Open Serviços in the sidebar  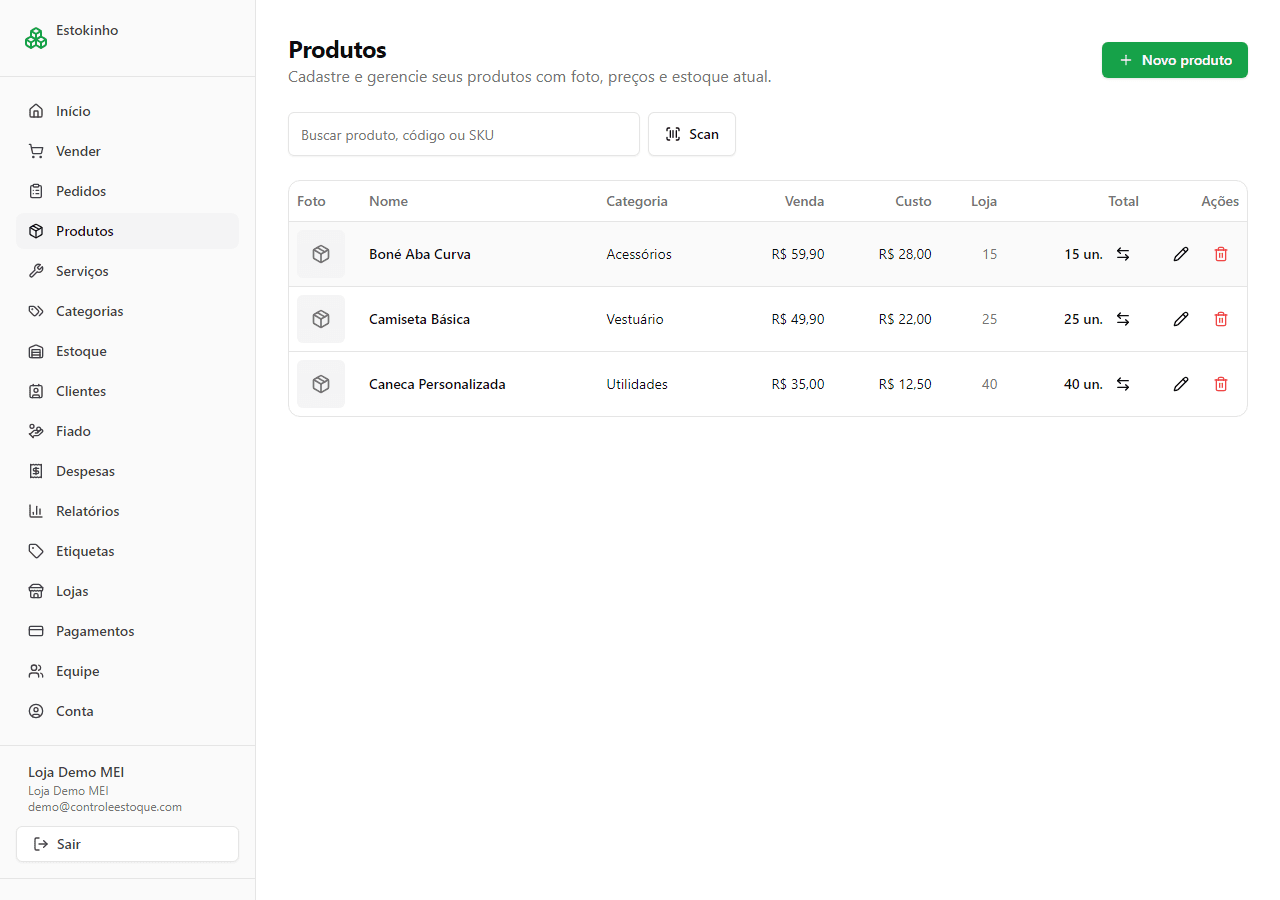coord(127,271)
